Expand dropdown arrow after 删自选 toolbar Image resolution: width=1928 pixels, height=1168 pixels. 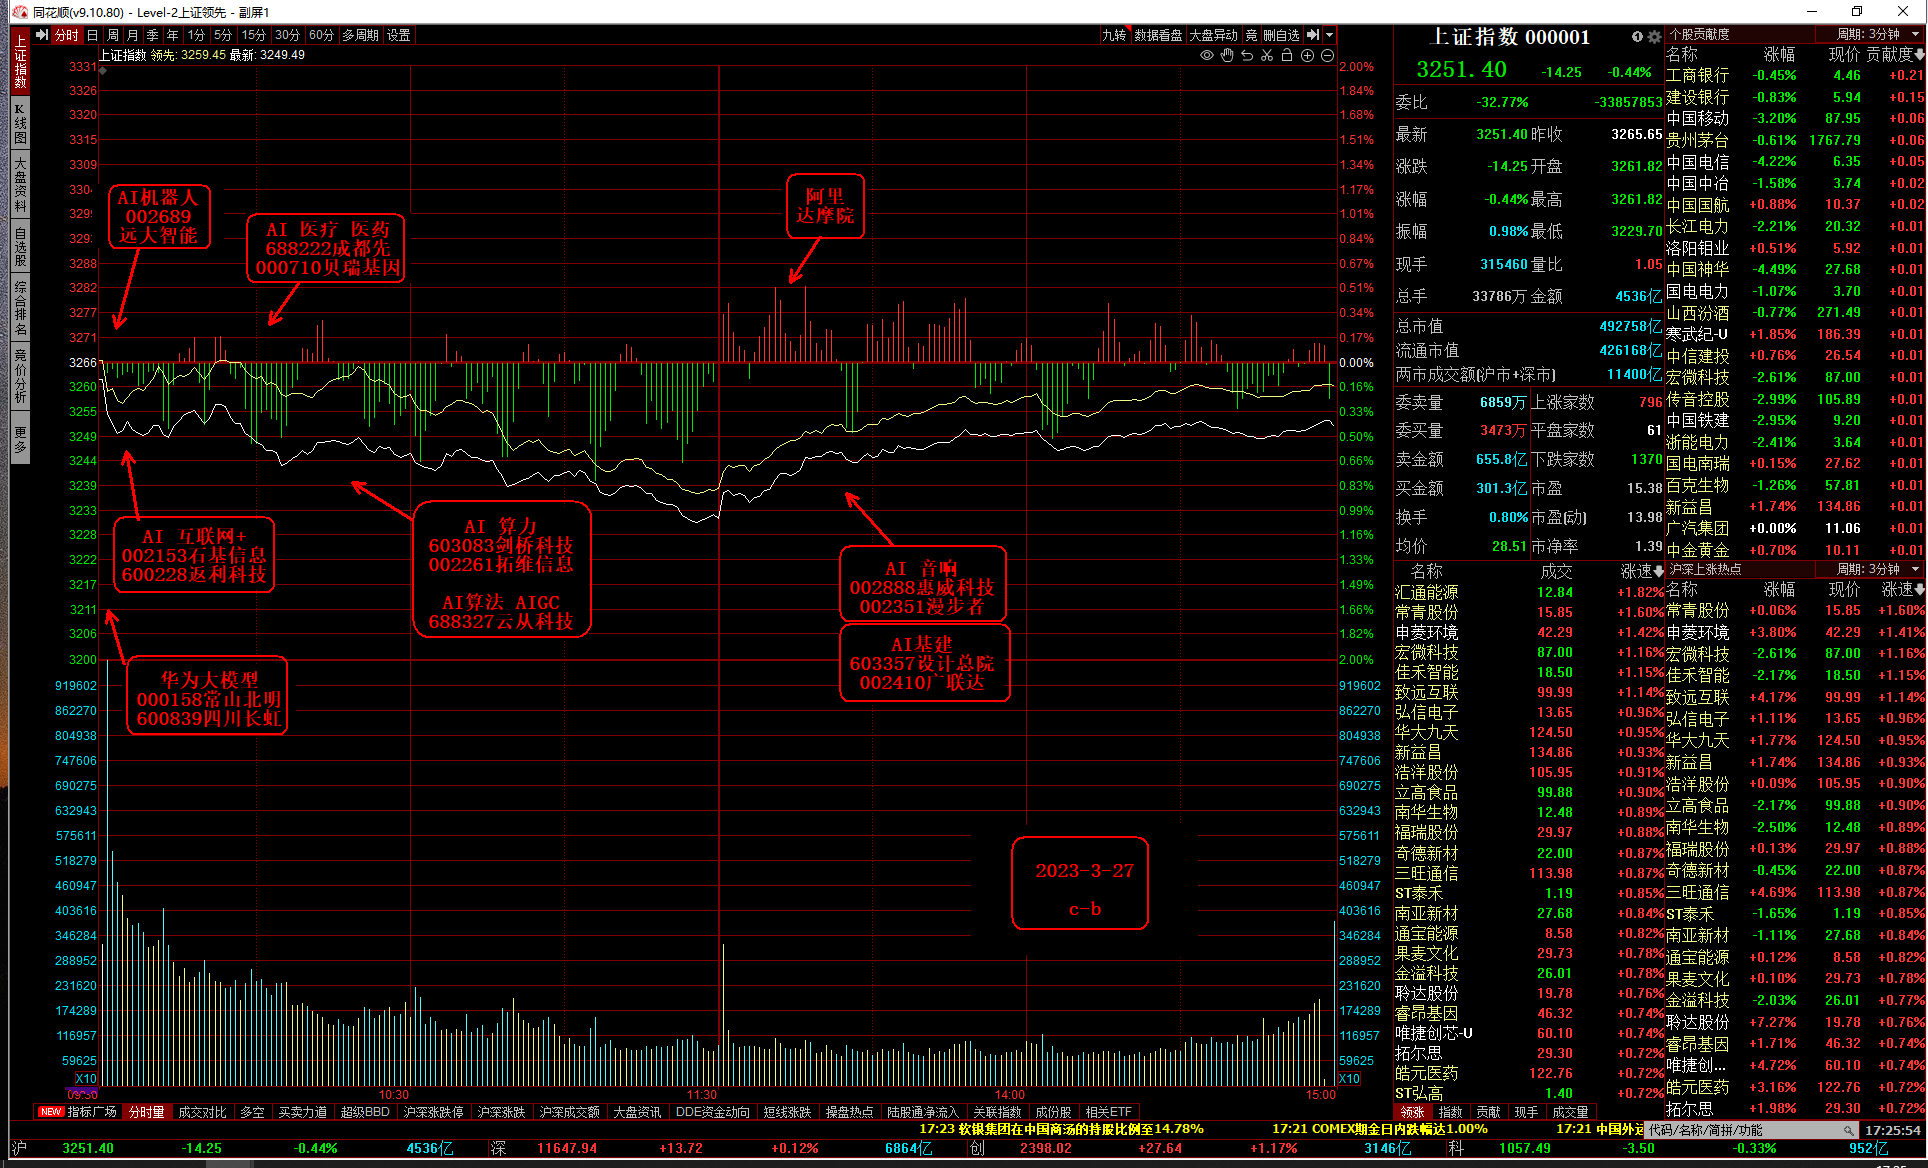point(1329,35)
